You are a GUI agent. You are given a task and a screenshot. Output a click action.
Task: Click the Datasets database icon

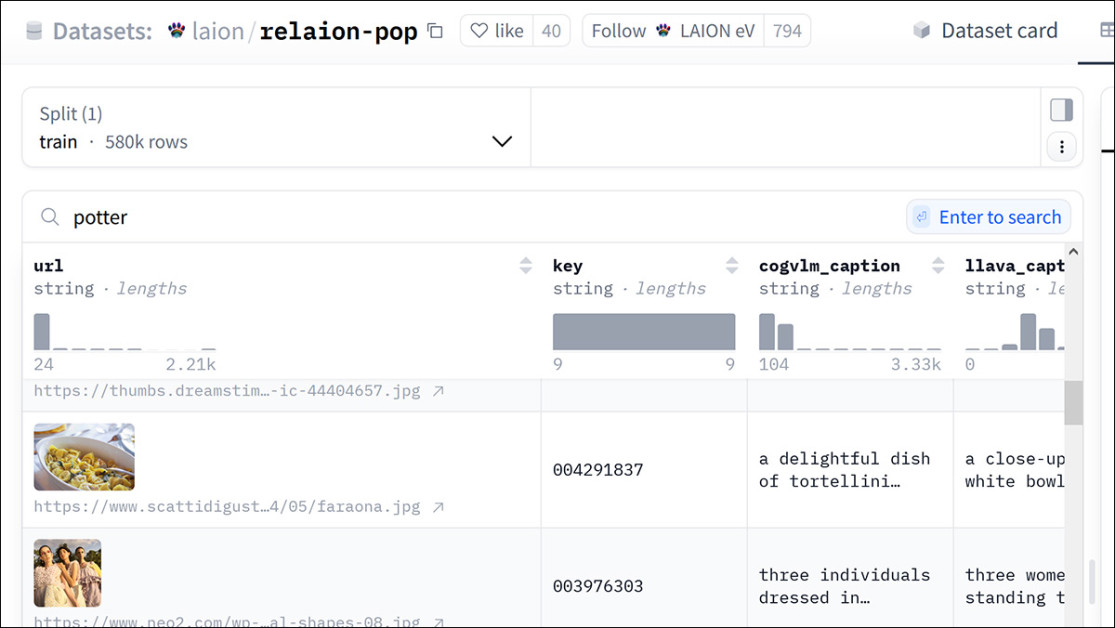34,30
